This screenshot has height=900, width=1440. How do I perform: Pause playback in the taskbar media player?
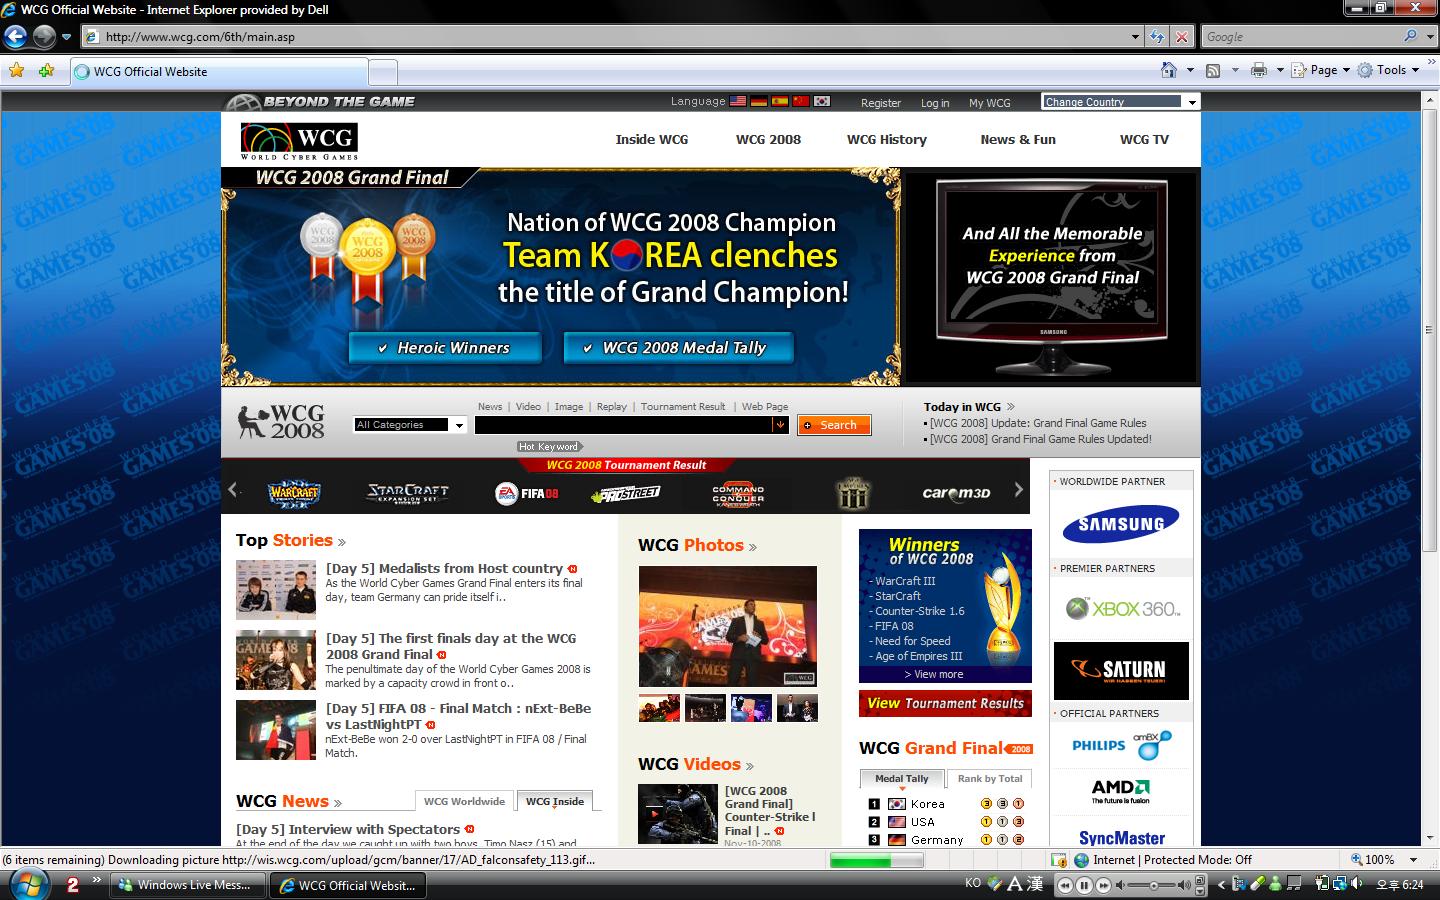point(1085,885)
